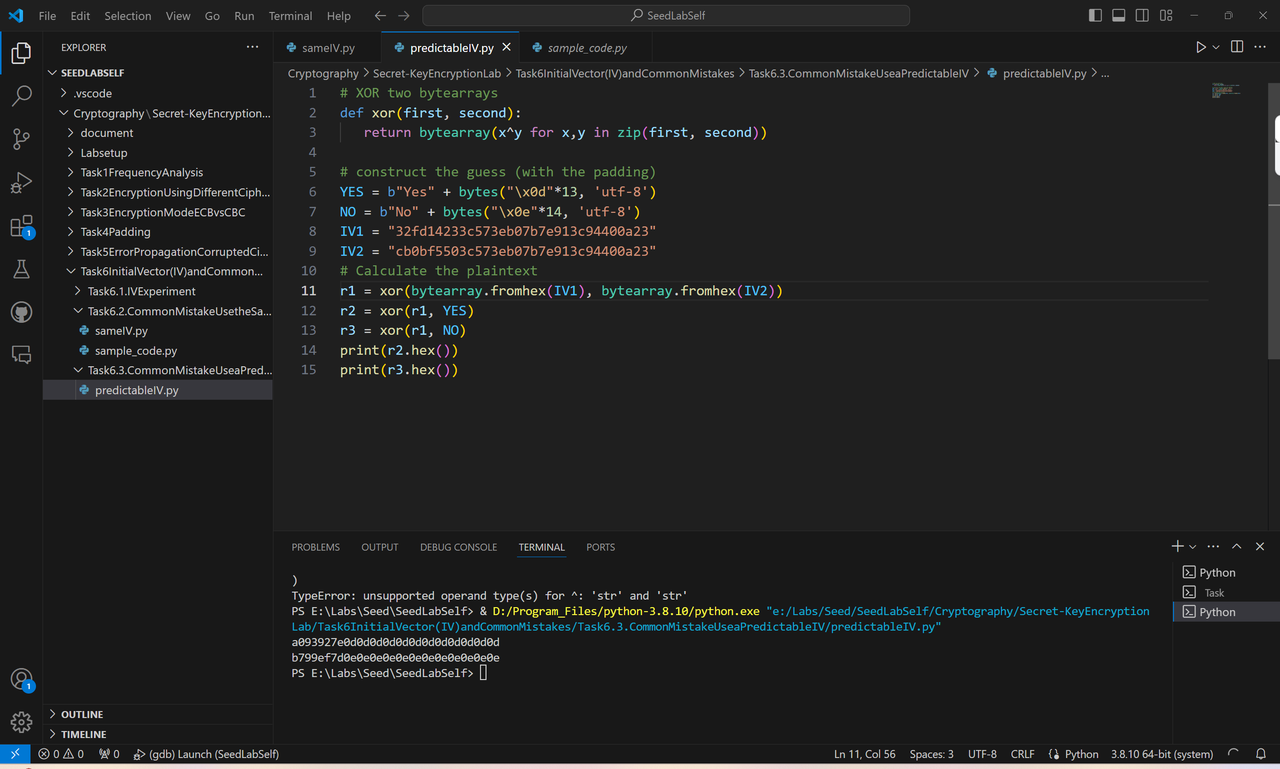
Task: Open the Chat view in activity bar
Action: (21, 355)
